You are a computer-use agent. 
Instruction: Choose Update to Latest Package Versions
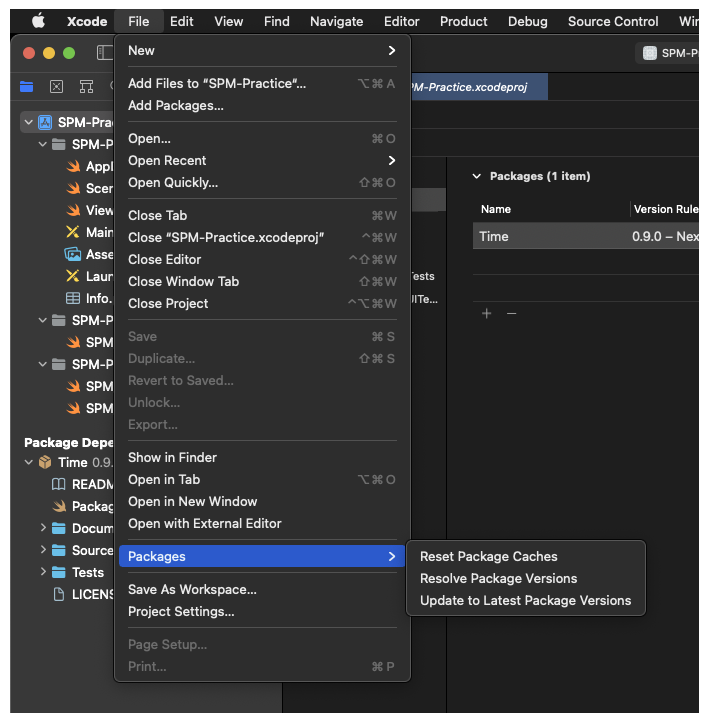click(526, 600)
